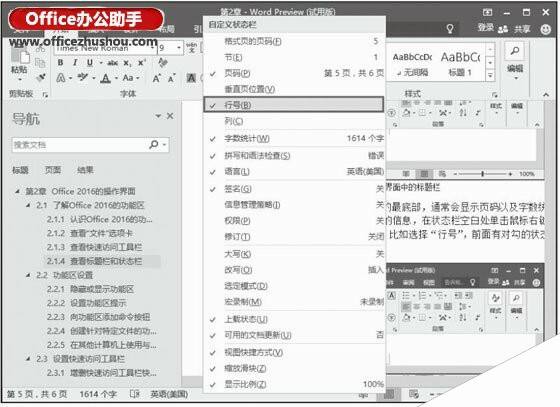Click the search magnifier in navigation pane

click(x=154, y=144)
